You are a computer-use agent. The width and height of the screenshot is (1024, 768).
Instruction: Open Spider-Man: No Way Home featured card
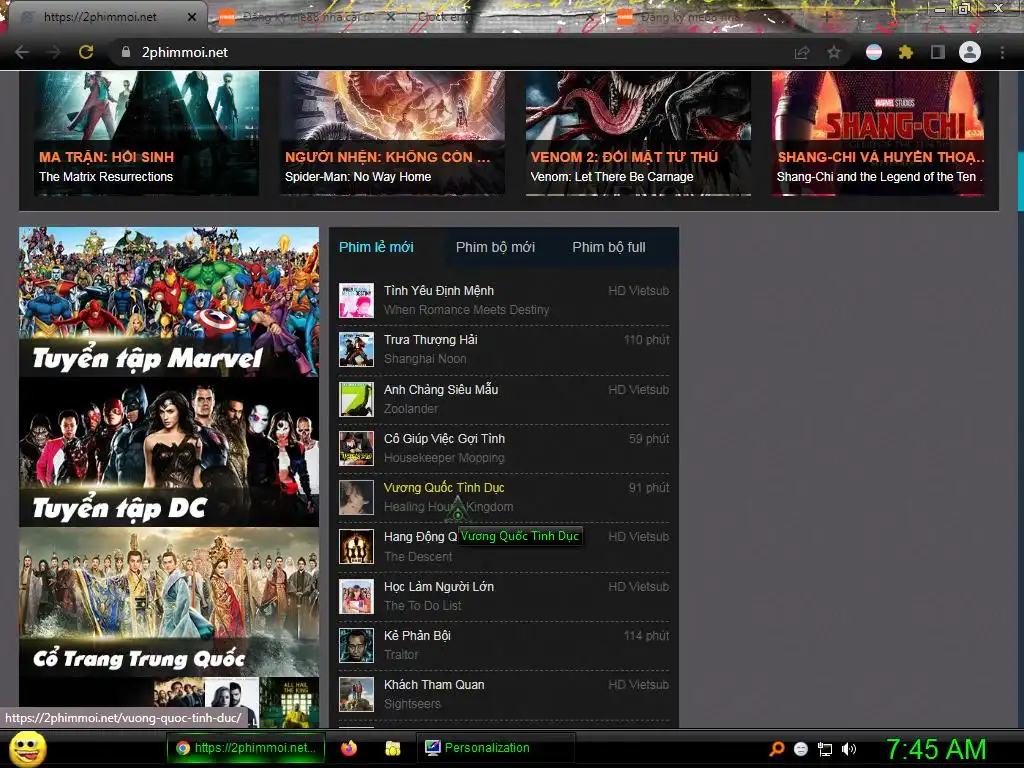tap(392, 134)
